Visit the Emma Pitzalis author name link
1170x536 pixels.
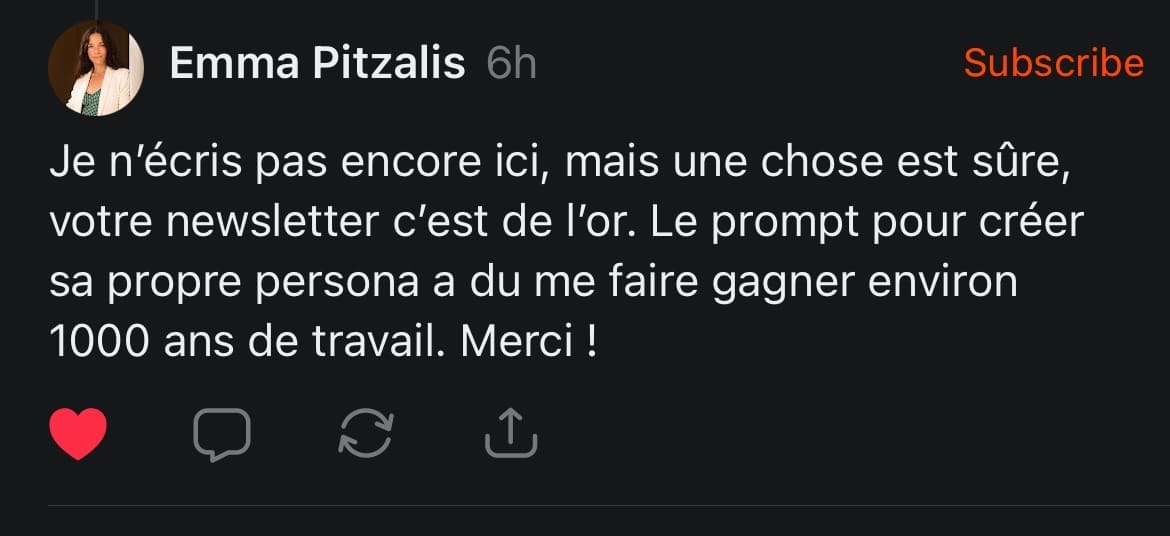click(317, 64)
